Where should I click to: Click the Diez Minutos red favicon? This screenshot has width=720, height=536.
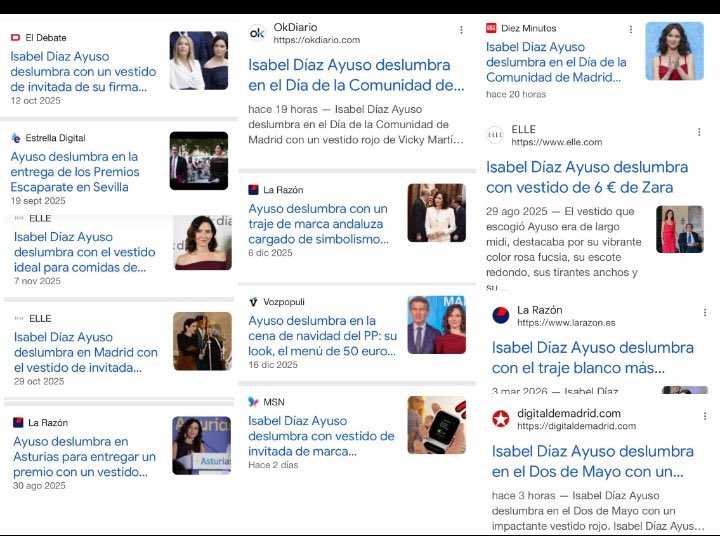tap(491, 28)
